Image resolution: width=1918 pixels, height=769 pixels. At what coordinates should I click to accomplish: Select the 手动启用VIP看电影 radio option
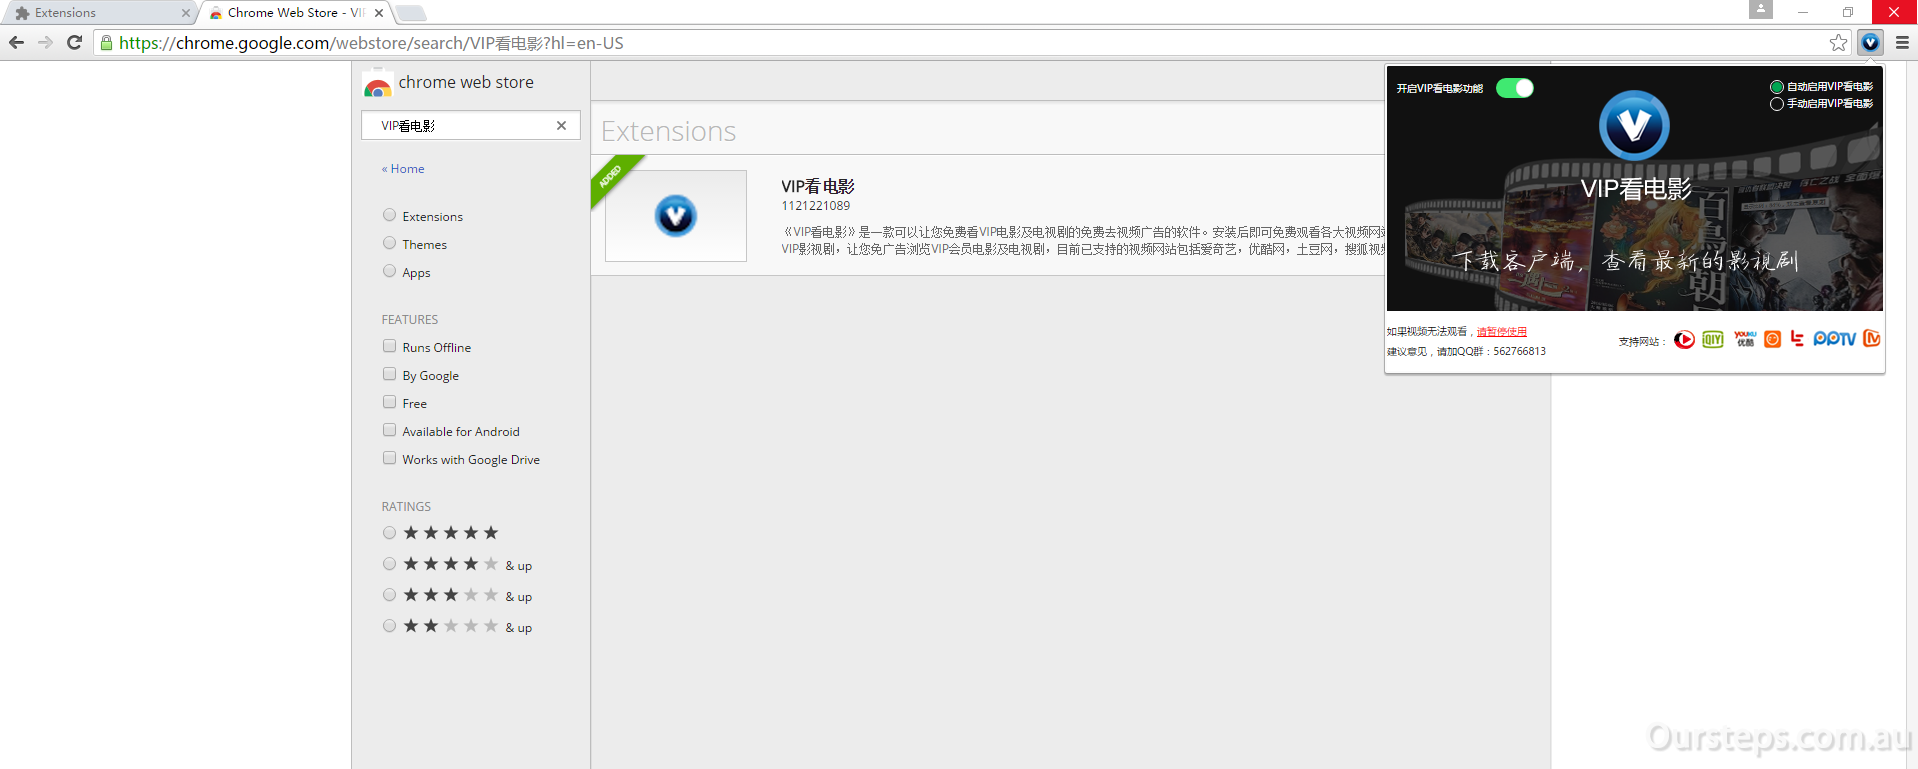[1777, 104]
